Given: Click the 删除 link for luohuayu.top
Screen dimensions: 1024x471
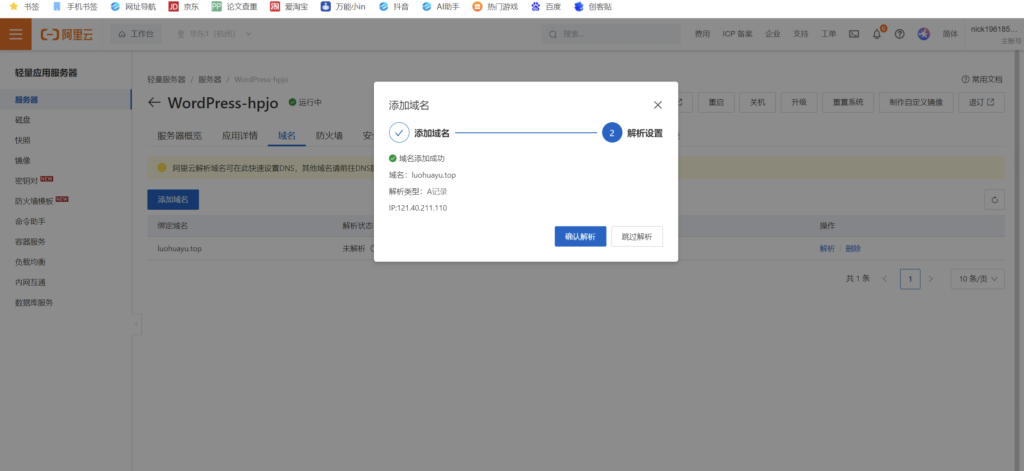Looking at the screenshot, I should [x=852, y=248].
